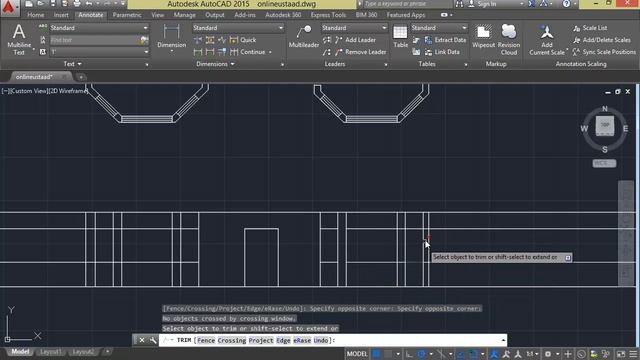Toggle MODEL space button in status bar

[x=357, y=354]
